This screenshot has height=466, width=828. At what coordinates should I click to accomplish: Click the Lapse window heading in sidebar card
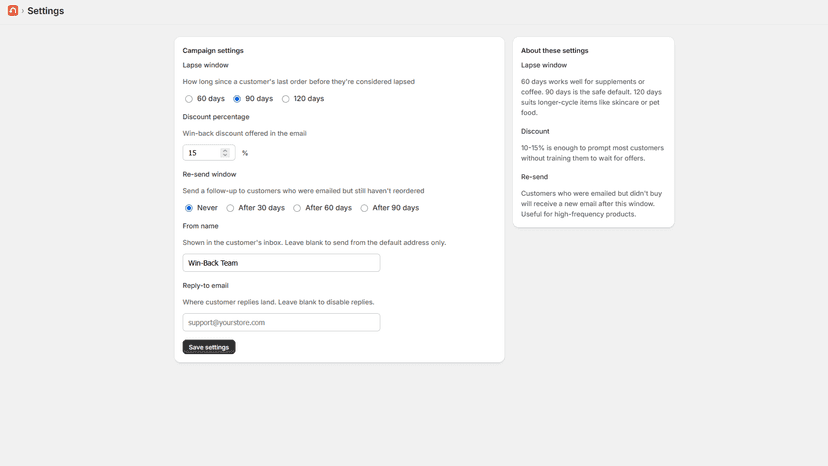(544, 66)
